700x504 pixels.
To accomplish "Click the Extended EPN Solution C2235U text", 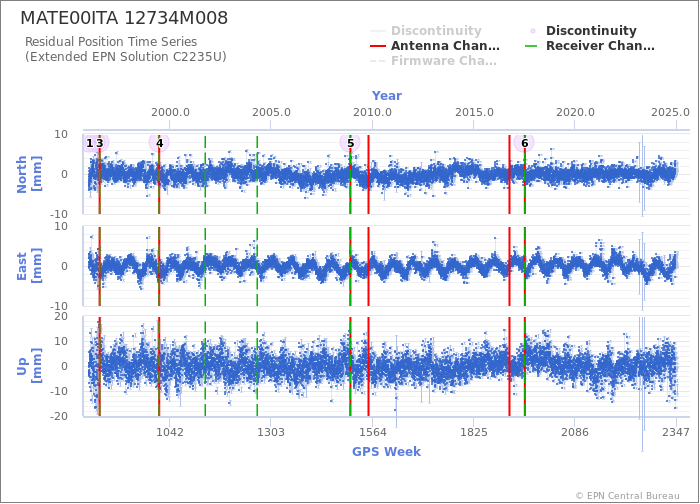I will [x=125, y=57].
